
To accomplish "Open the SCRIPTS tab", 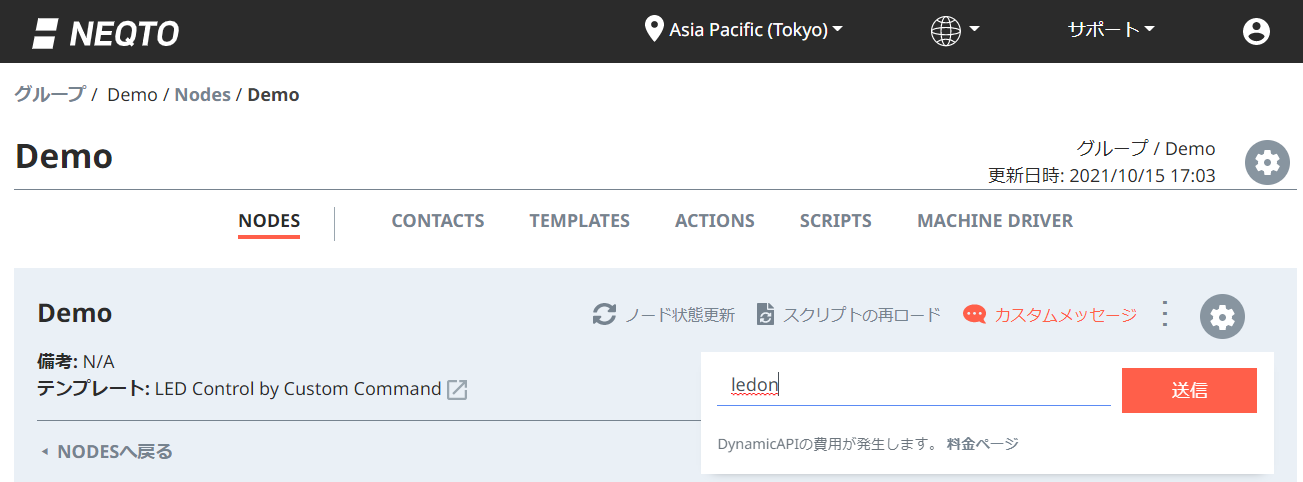I will coord(836,221).
